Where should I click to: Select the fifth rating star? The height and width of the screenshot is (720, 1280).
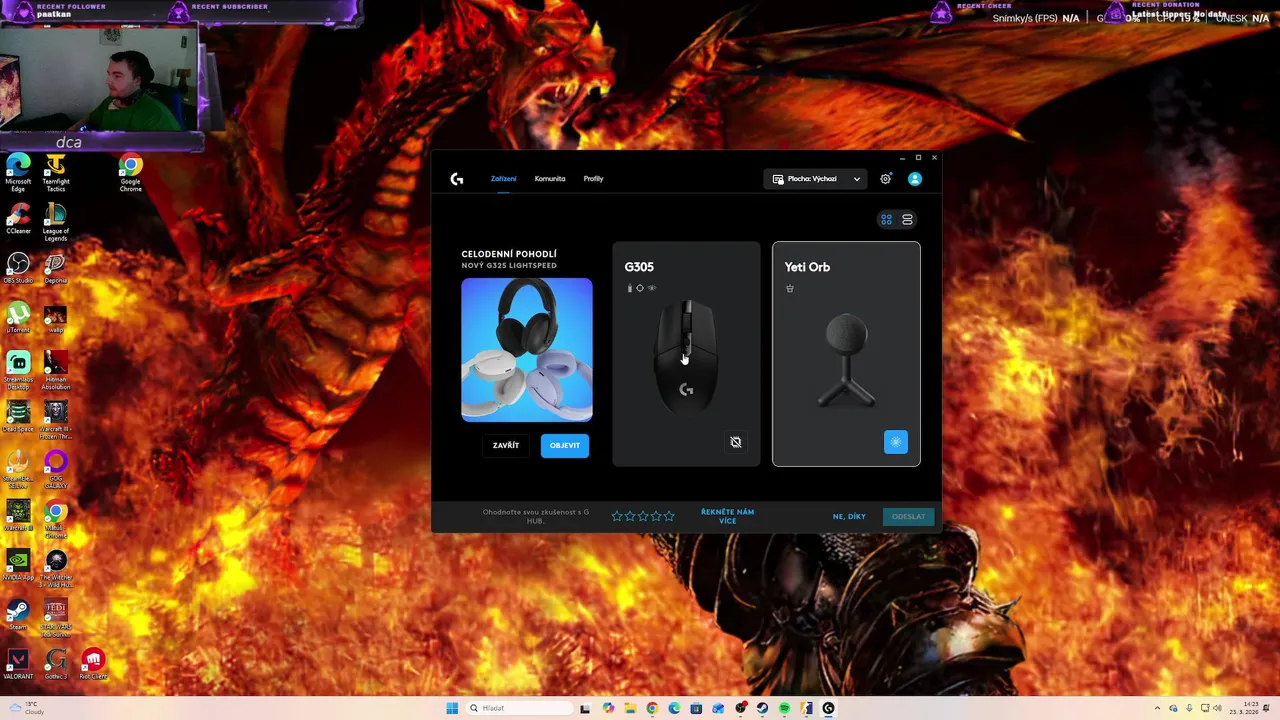[669, 516]
